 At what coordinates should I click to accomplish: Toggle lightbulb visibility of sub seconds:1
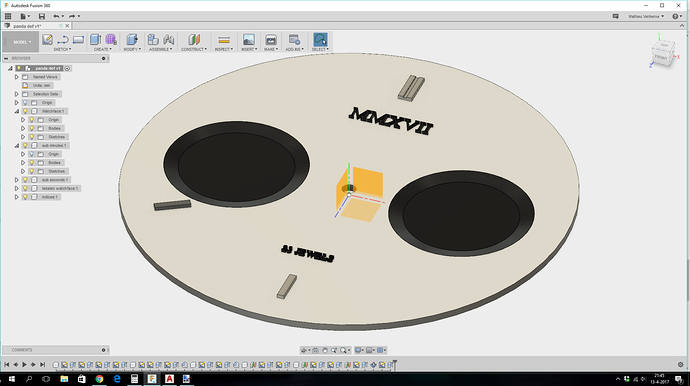tap(25, 180)
